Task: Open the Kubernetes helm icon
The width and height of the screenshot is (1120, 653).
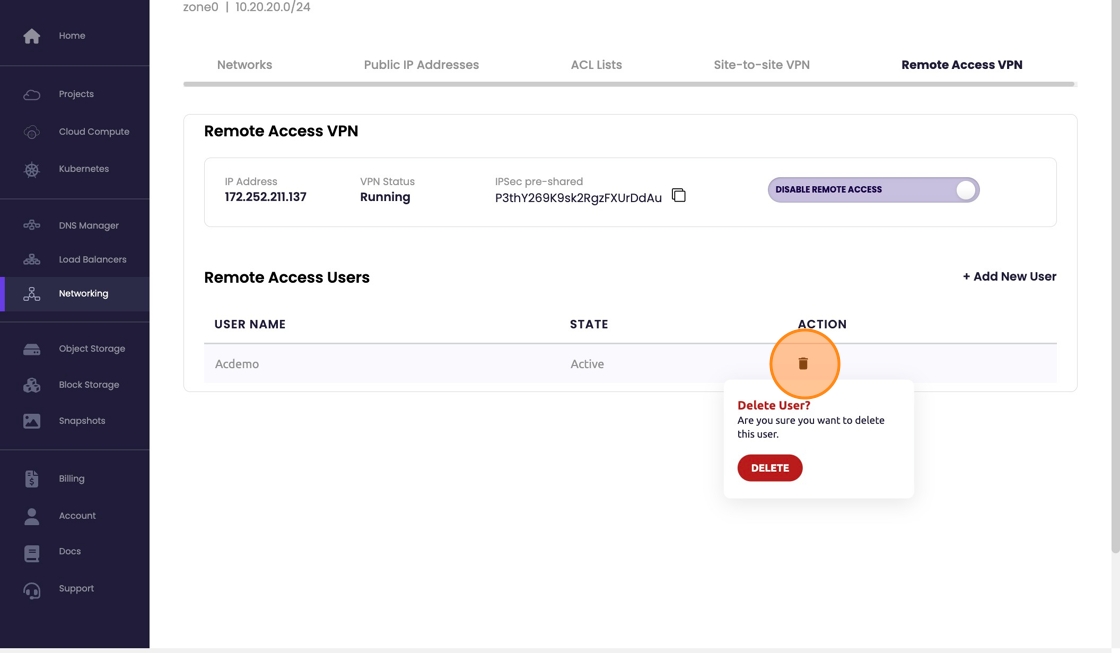Action: [x=32, y=170]
